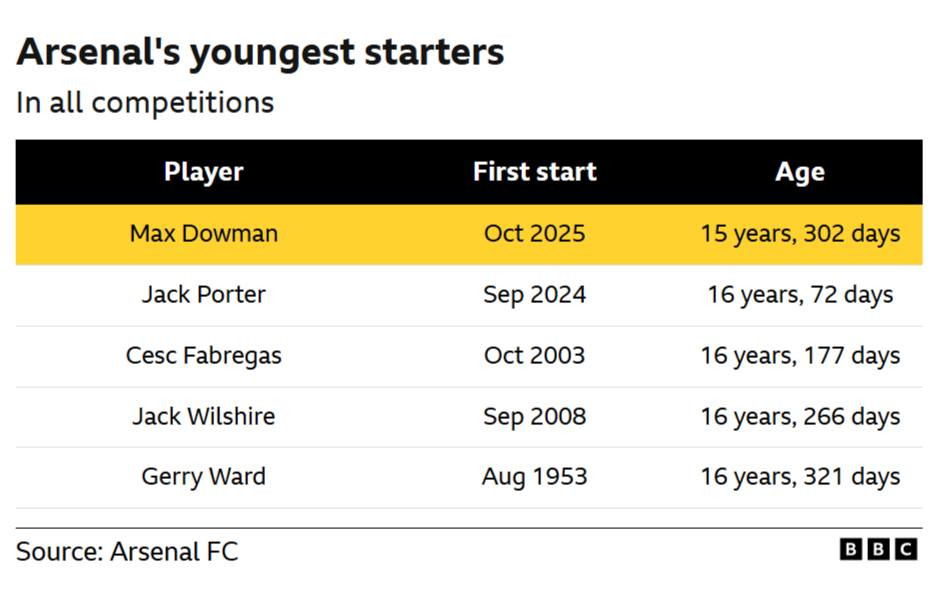Click the Source: Arsenal FC text

click(x=127, y=551)
